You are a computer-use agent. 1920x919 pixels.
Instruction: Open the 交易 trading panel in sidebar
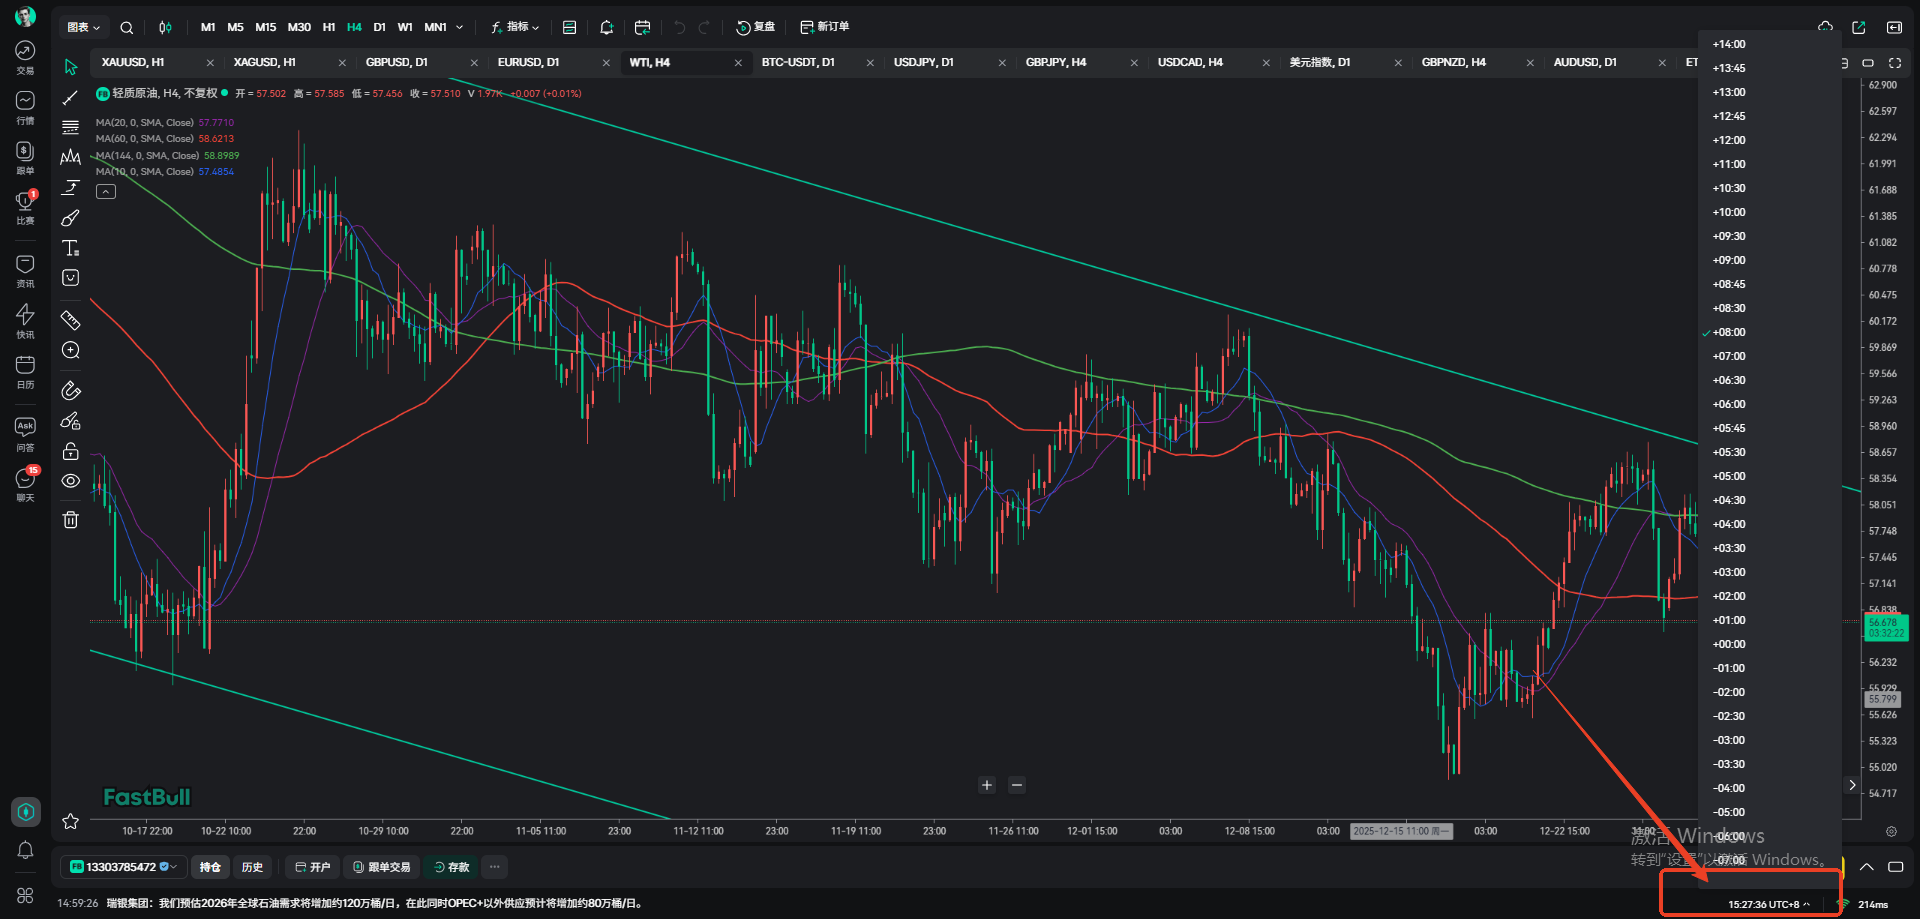(x=25, y=55)
